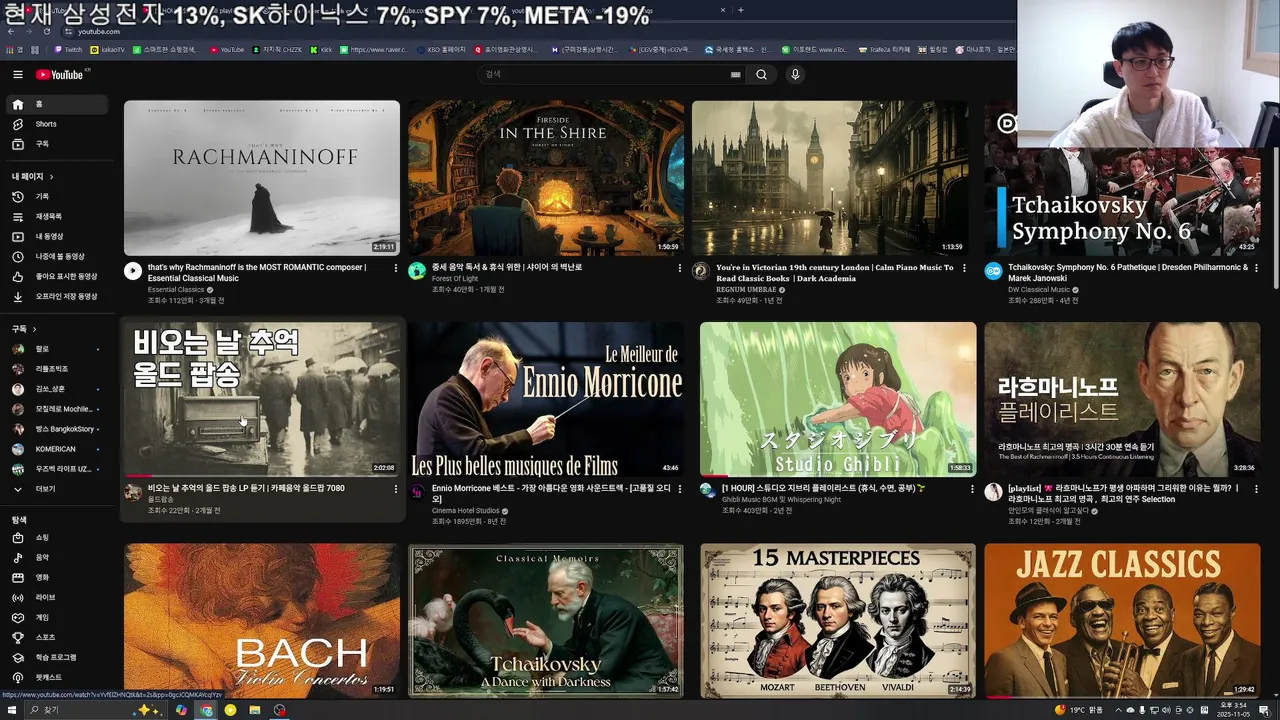Open 좋아요 표시한 동영상 (Liked videos)
The width and height of the screenshot is (1280, 720).
pyautogui.click(x=57, y=277)
